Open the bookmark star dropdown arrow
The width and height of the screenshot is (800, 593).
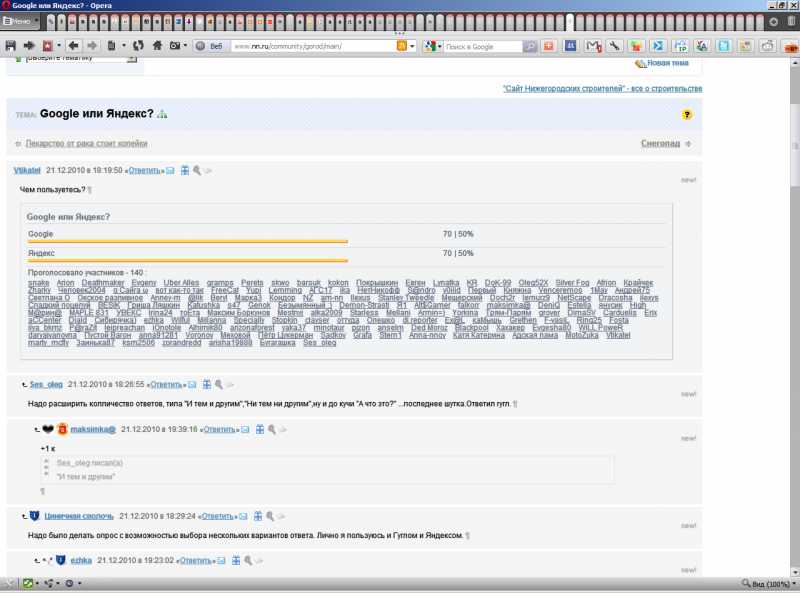point(59,46)
